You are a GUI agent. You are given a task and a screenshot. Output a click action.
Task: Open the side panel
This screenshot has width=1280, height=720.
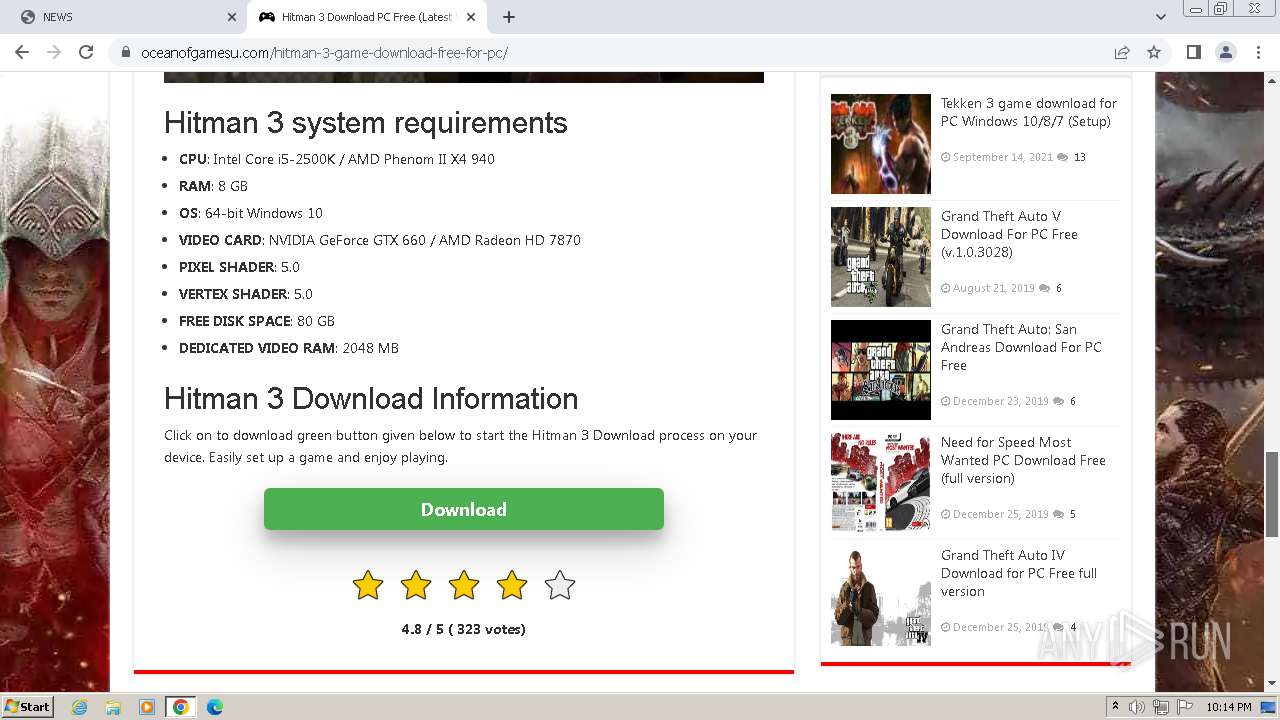(x=1193, y=52)
